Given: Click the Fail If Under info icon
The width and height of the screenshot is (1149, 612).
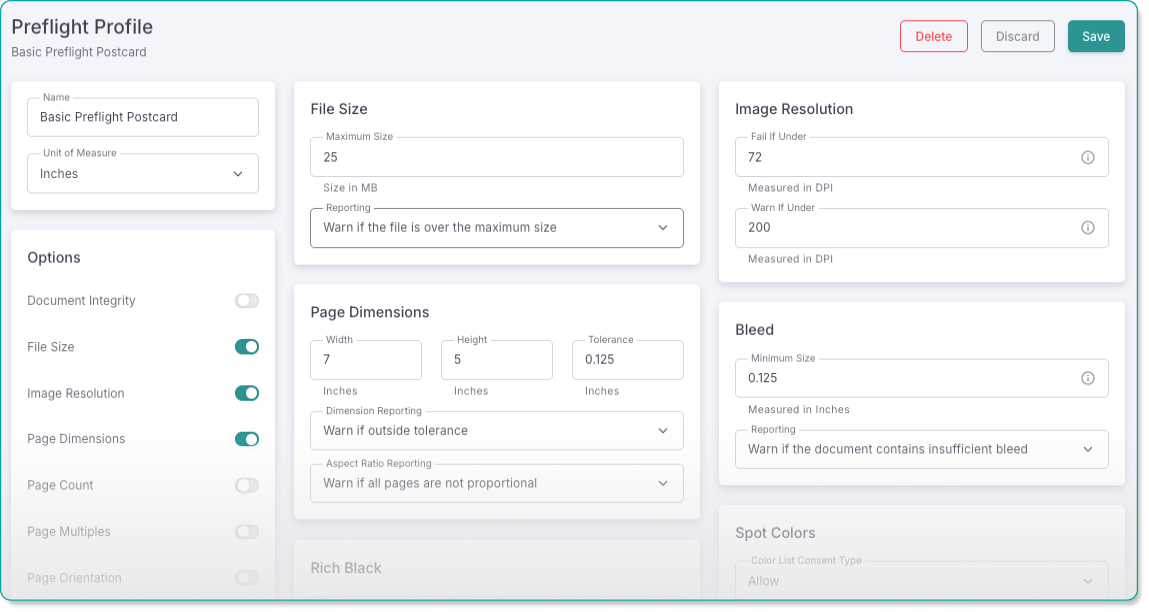Looking at the screenshot, I should click(x=1087, y=157).
